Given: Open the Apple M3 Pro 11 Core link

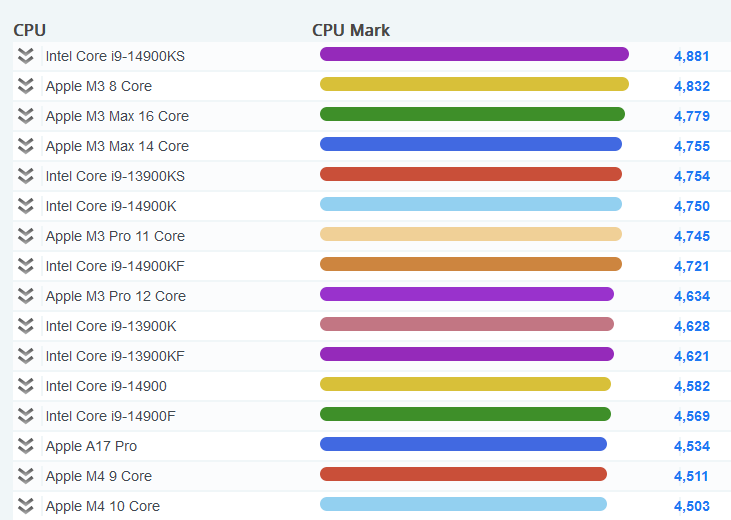Looking at the screenshot, I should [x=114, y=236].
